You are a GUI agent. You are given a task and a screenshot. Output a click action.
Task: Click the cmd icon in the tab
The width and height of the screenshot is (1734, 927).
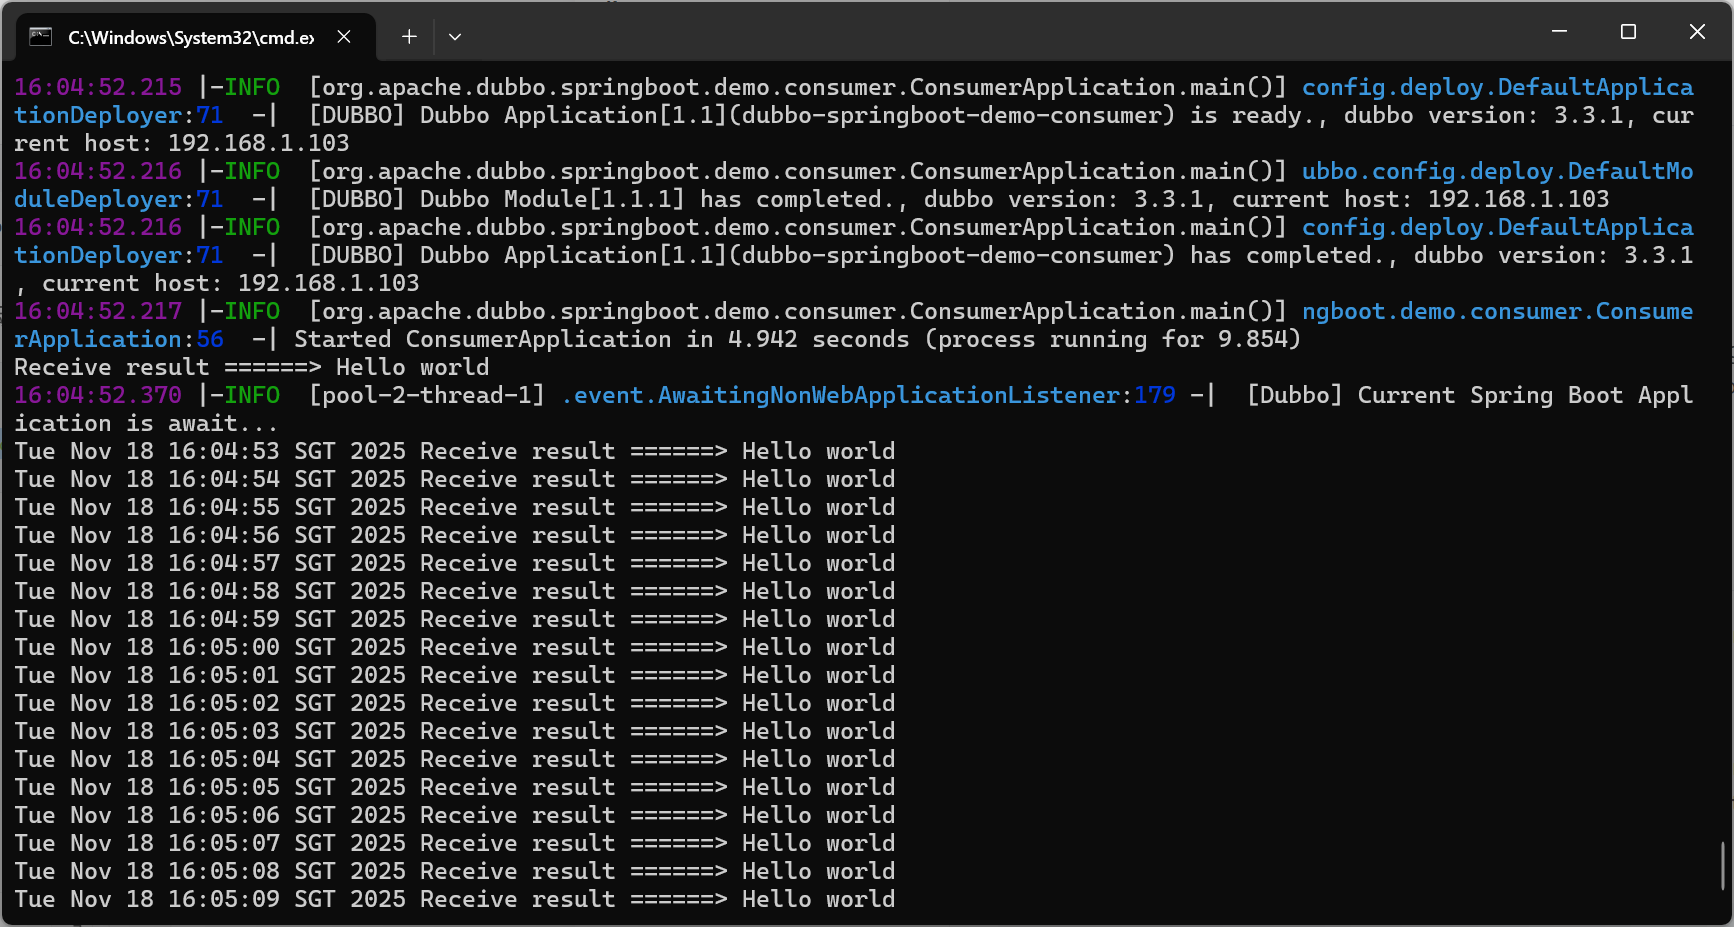point(40,37)
